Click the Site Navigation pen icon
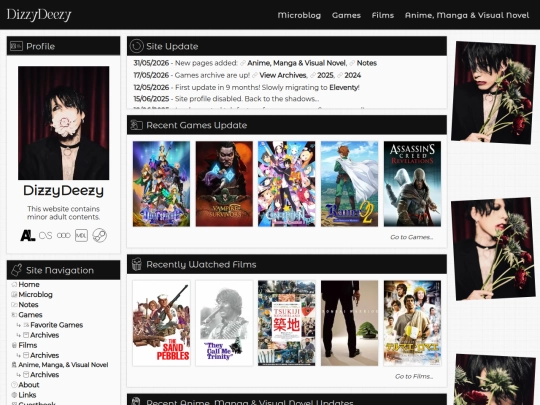 [17, 270]
